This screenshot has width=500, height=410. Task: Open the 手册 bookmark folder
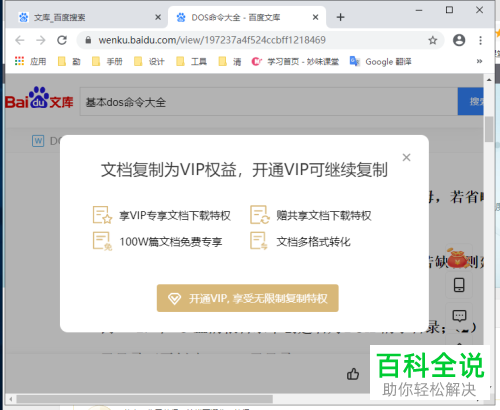tap(107, 61)
